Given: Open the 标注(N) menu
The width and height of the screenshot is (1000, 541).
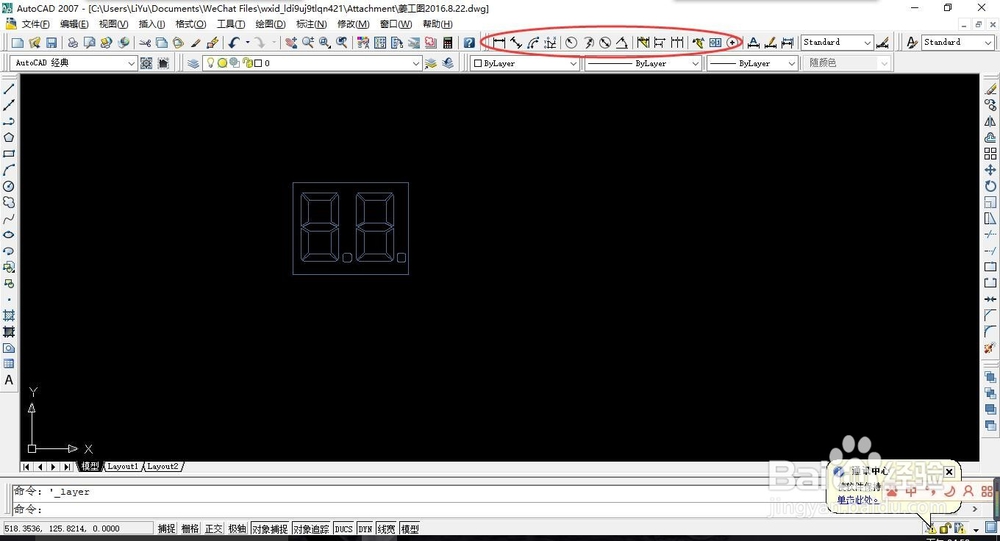Looking at the screenshot, I should [x=311, y=24].
